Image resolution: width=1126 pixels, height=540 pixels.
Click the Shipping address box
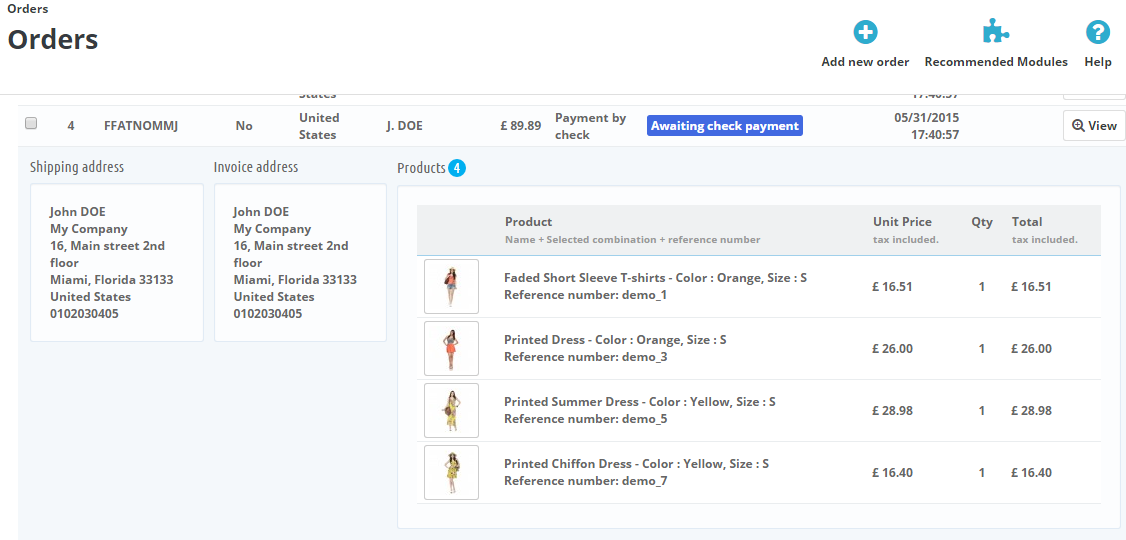tap(116, 262)
